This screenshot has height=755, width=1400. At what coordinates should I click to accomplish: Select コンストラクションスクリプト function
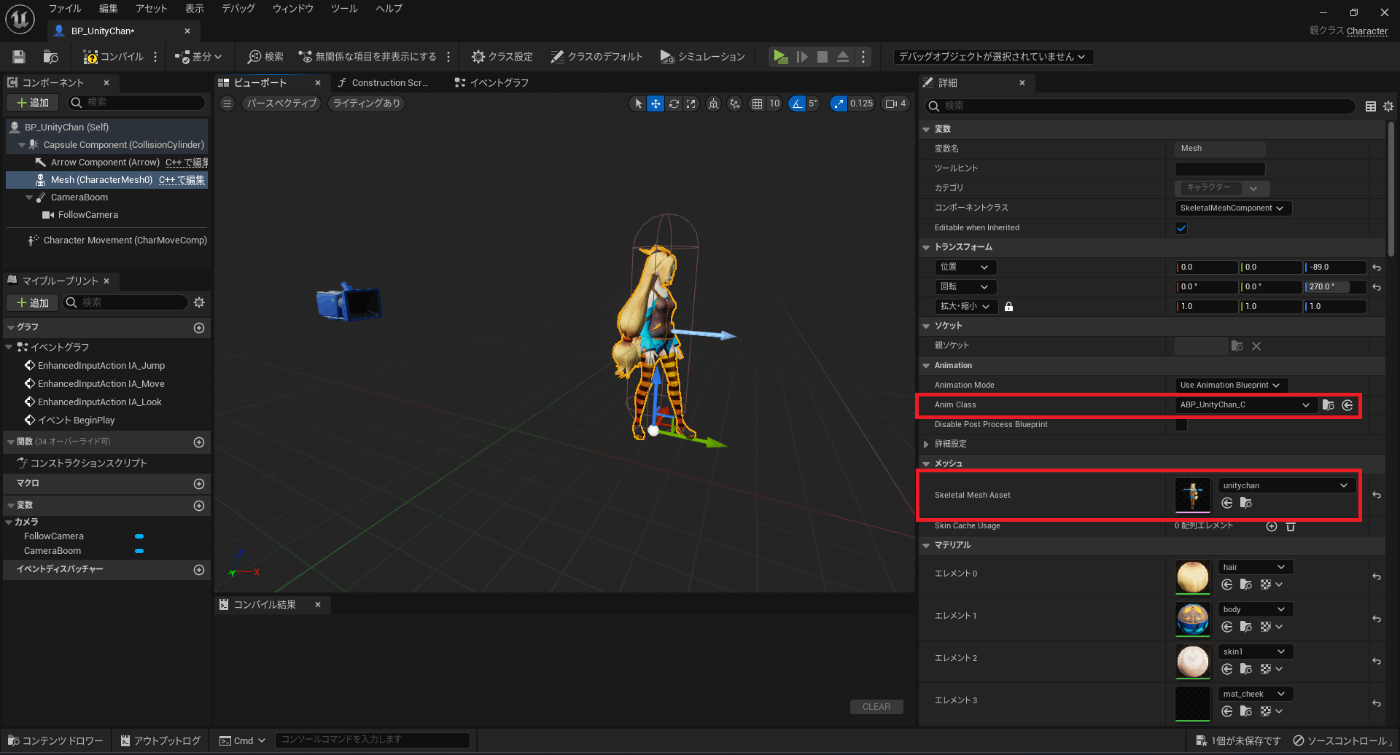(89, 463)
